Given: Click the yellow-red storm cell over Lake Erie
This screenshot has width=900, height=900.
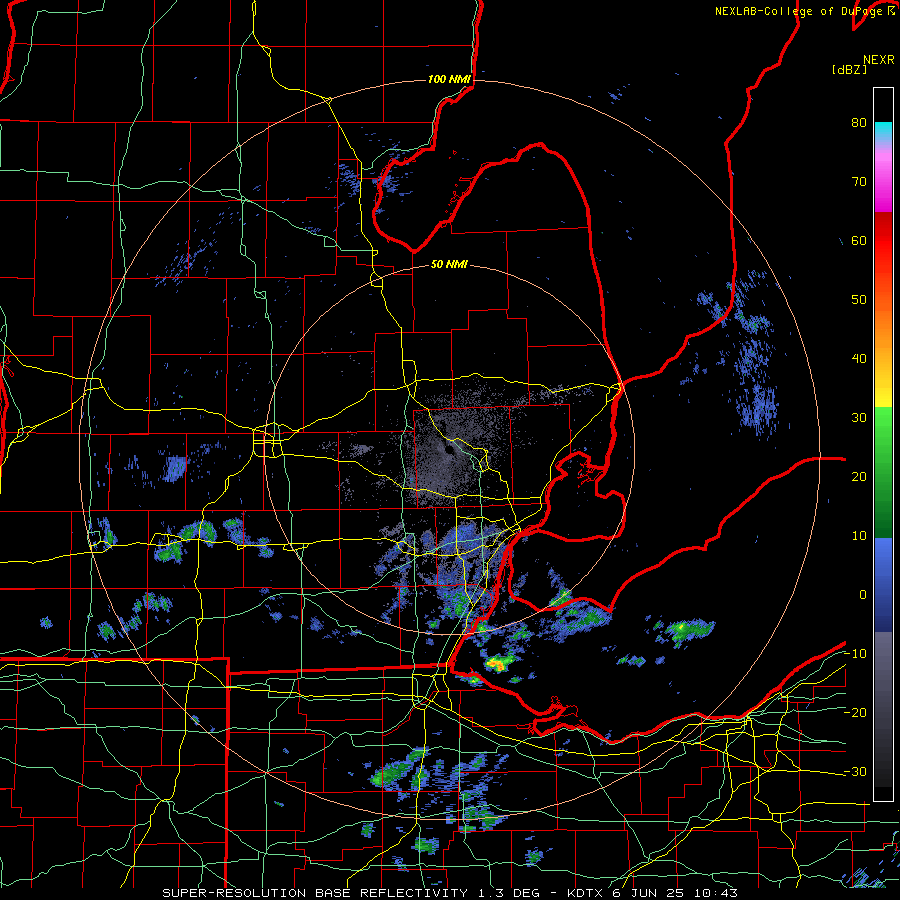Looking at the screenshot, I should point(496,665).
